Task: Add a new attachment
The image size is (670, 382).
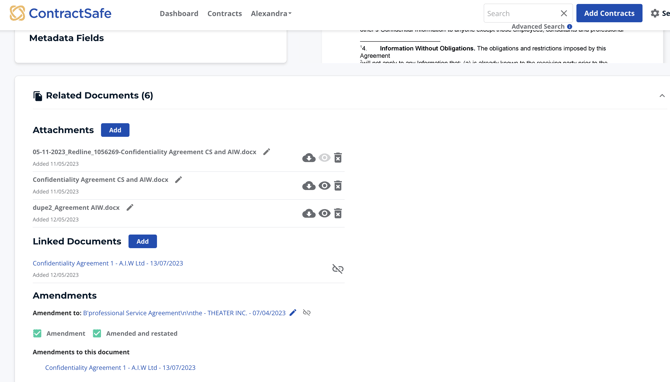Action: tap(115, 130)
